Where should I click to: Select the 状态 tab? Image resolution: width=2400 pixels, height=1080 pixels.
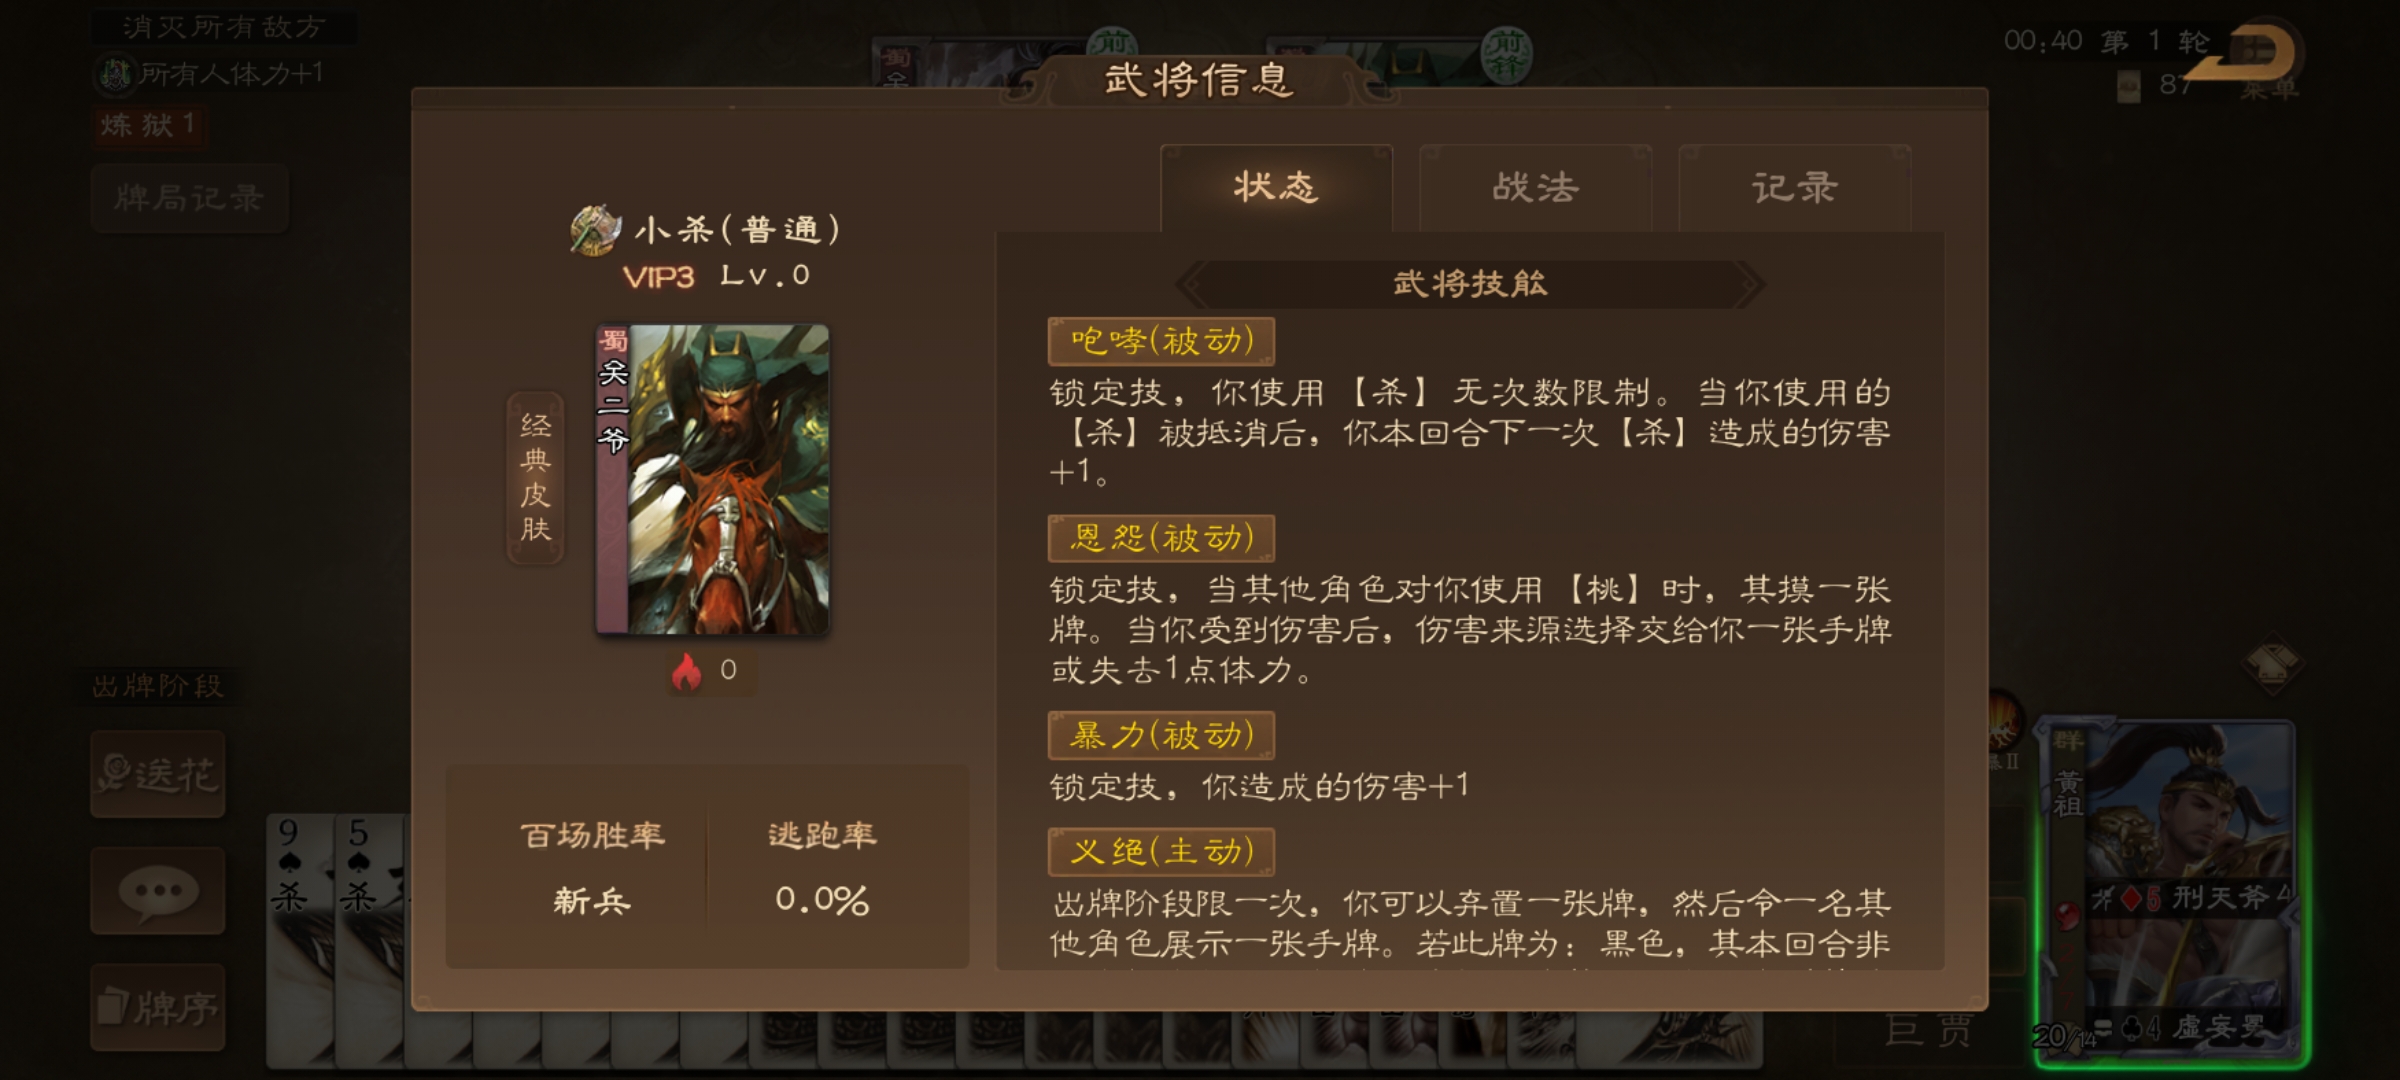tap(1276, 188)
